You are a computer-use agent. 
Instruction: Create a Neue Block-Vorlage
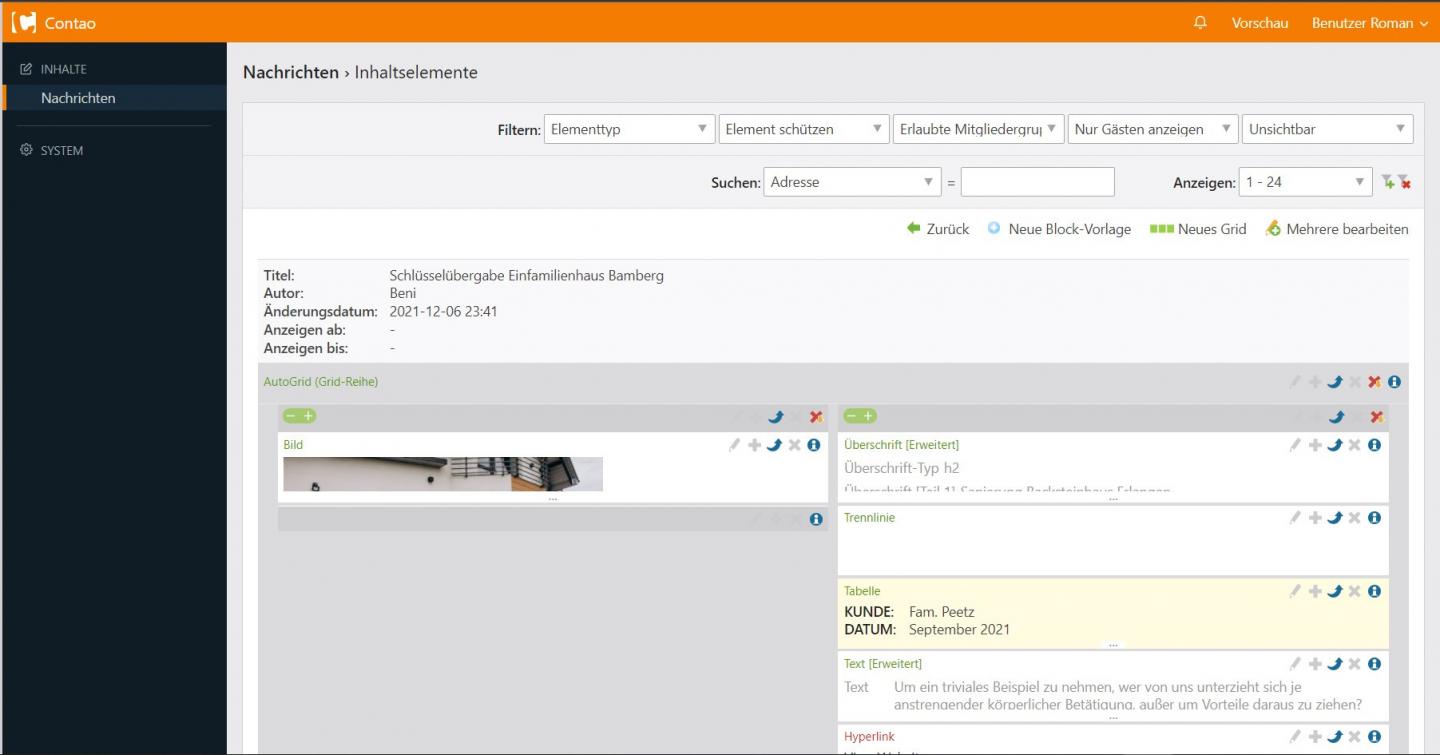tap(1059, 229)
